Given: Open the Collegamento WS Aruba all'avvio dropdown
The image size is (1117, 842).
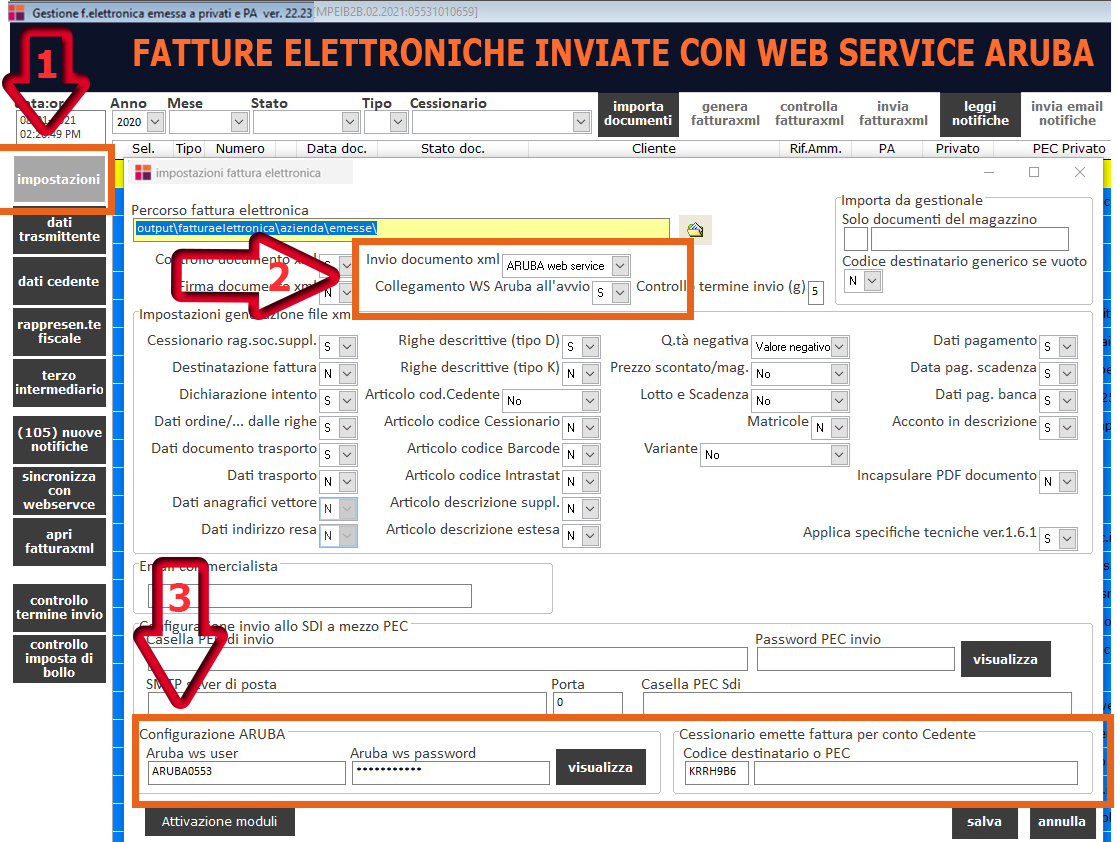Looking at the screenshot, I should pyautogui.click(x=620, y=293).
